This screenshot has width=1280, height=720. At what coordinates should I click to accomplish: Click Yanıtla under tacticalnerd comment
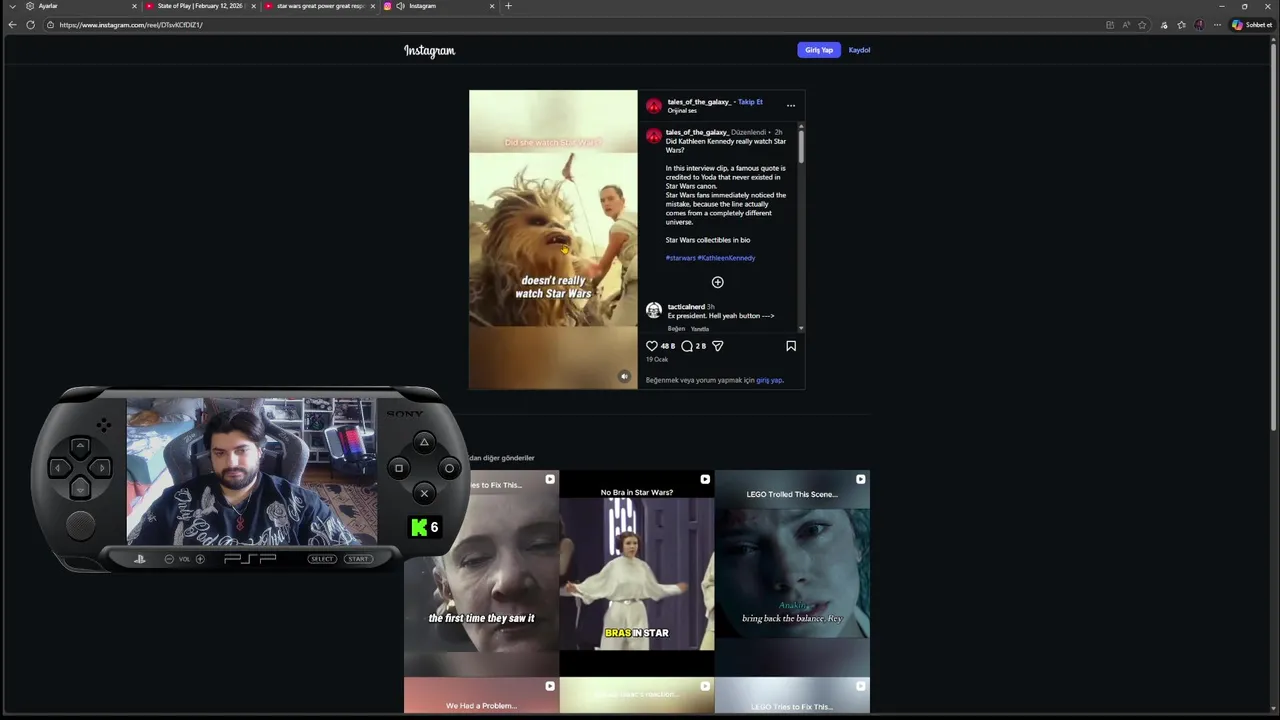[x=700, y=329]
